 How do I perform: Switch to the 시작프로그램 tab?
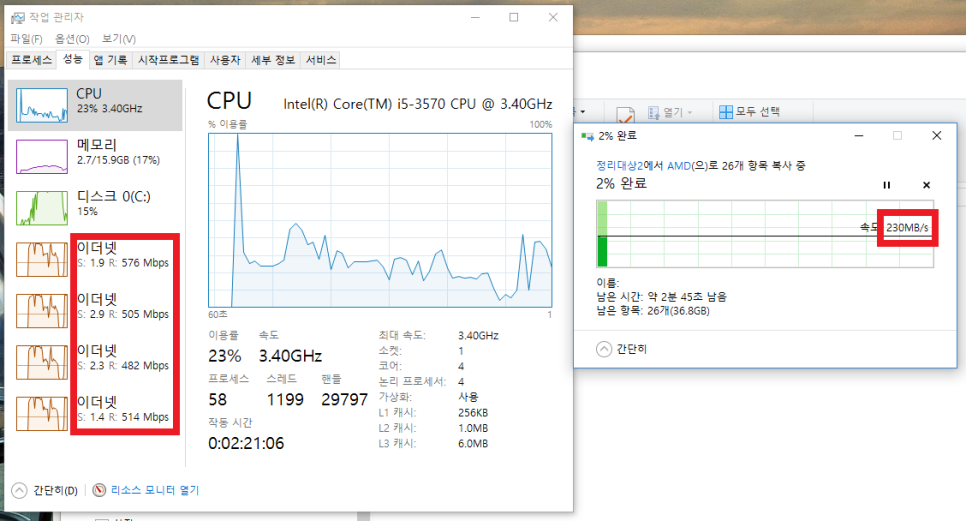tap(168, 60)
